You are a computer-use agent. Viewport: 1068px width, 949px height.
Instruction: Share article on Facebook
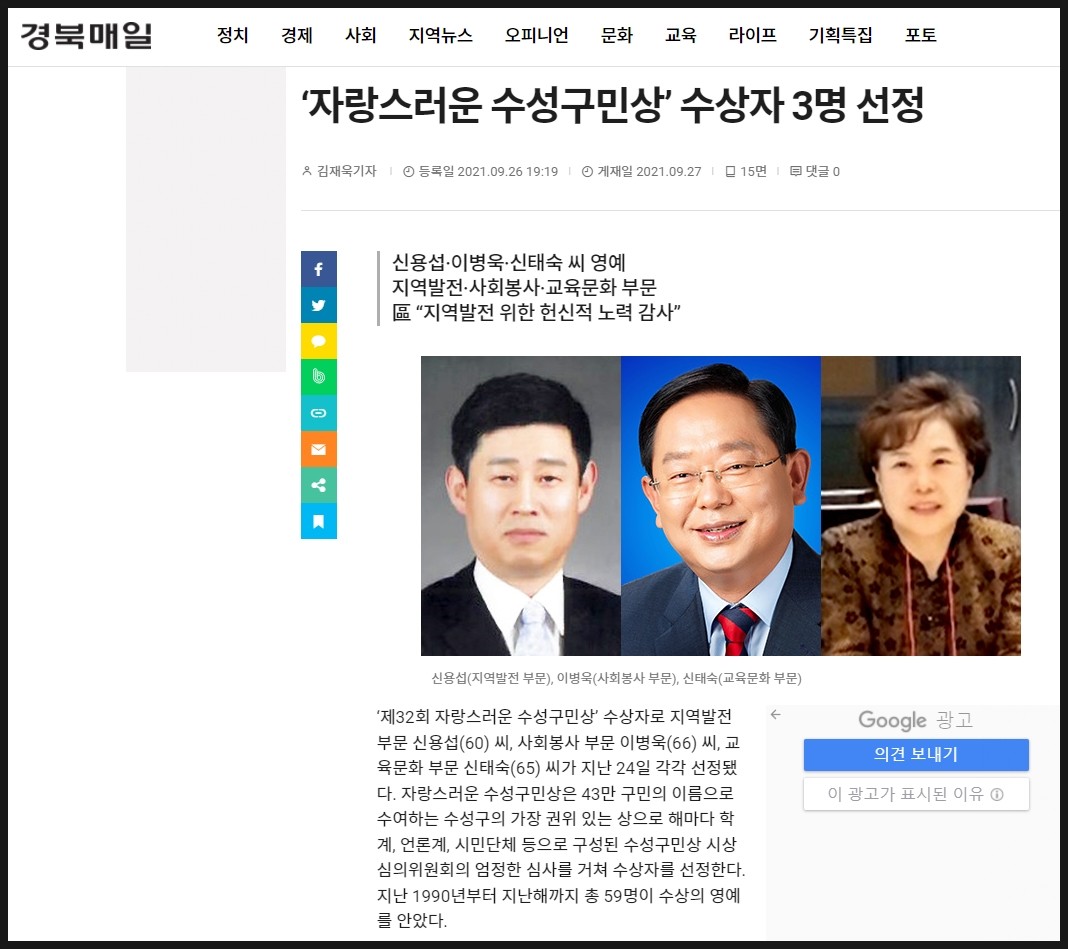tap(319, 269)
